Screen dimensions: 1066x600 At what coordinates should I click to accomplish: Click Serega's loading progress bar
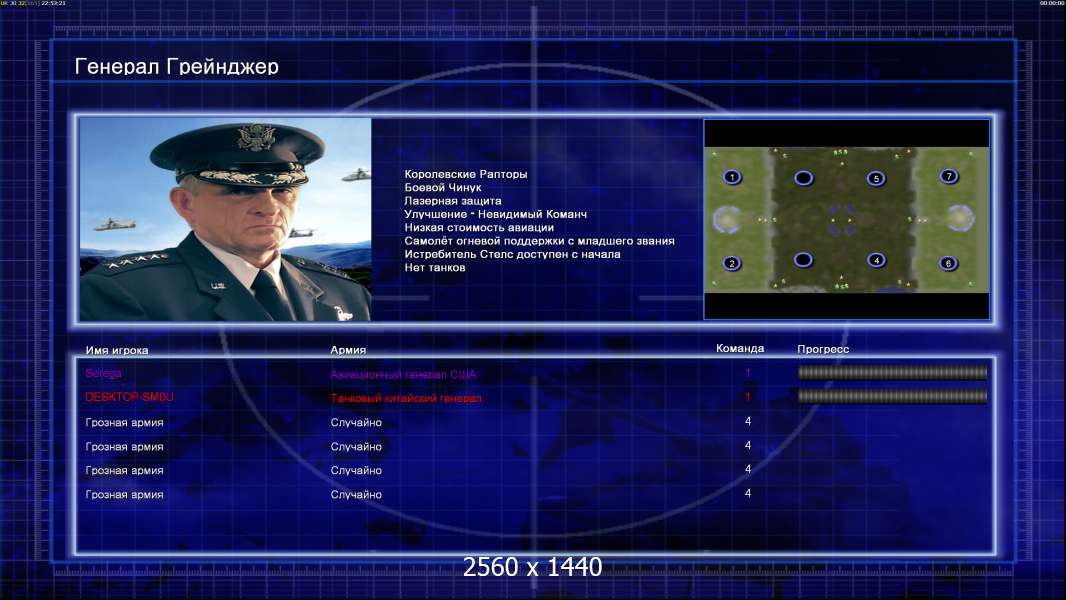coord(892,372)
